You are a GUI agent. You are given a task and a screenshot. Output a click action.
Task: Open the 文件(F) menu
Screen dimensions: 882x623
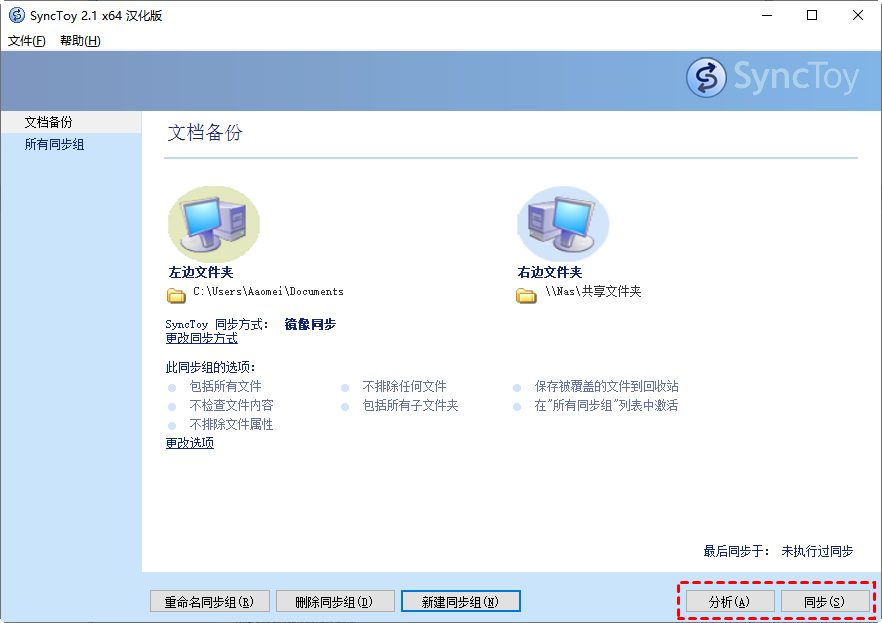27,41
